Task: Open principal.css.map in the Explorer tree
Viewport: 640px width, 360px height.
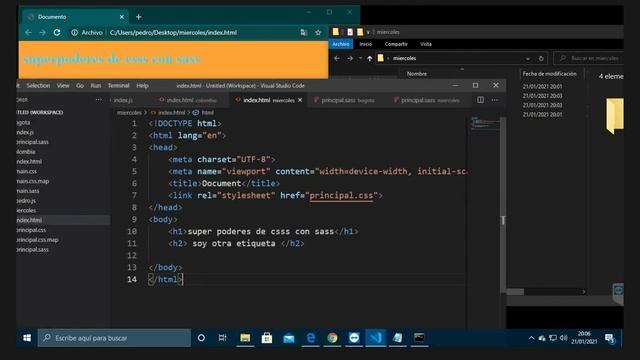Action: coord(38,240)
